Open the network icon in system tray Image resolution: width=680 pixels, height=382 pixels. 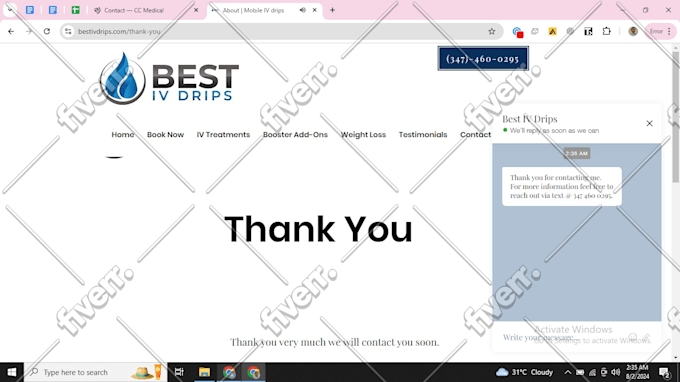(592, 372)
